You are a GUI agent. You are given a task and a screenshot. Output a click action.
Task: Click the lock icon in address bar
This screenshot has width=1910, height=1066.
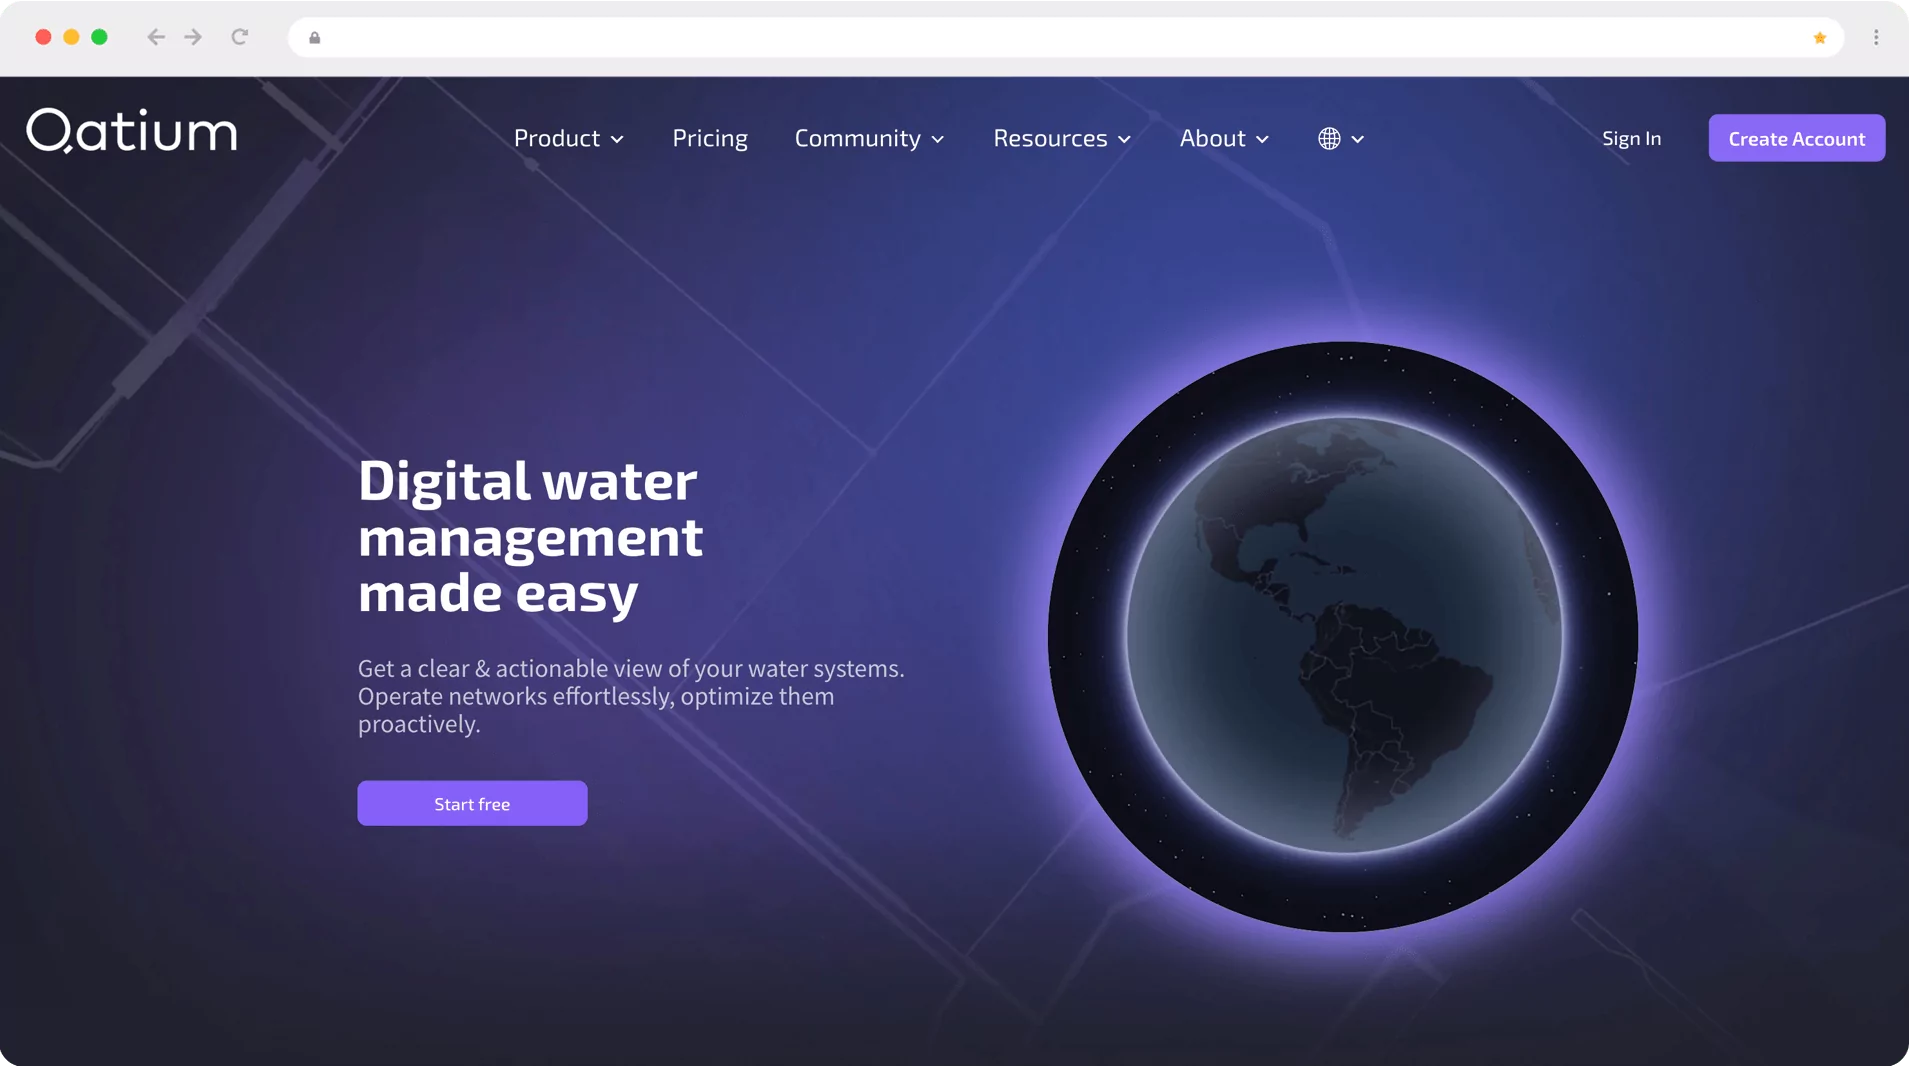pyautogui.click(x=315, y=38)
